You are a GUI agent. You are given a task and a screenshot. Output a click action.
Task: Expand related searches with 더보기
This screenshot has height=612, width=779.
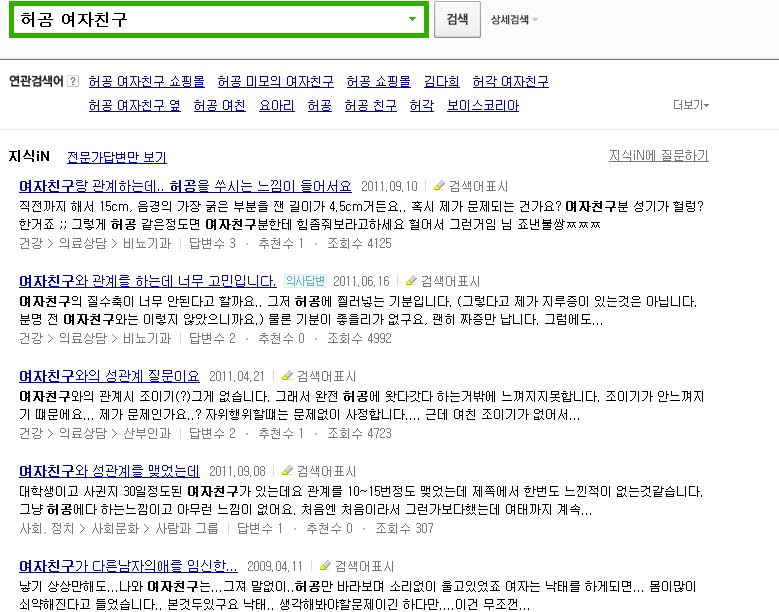[691, 105]
